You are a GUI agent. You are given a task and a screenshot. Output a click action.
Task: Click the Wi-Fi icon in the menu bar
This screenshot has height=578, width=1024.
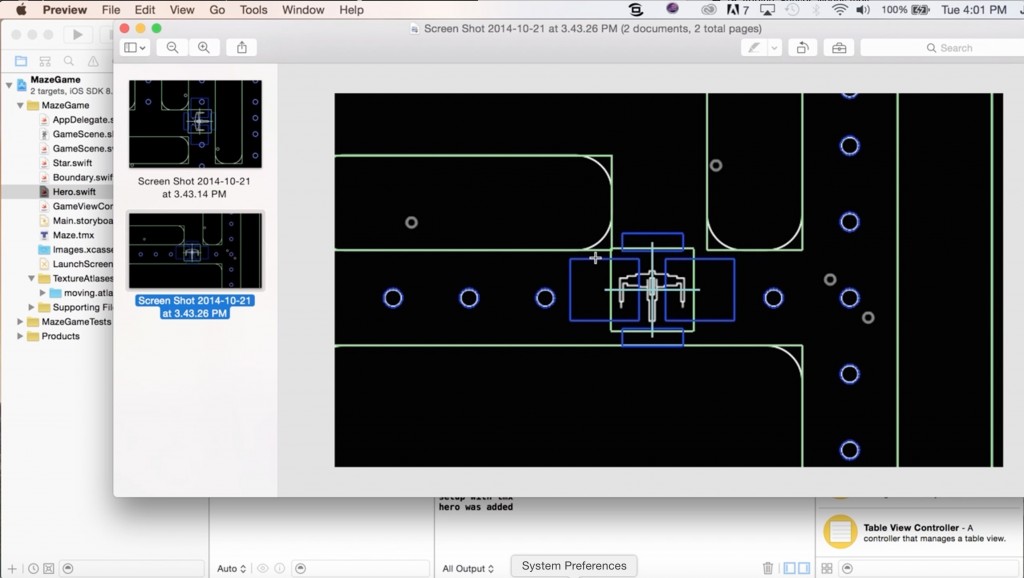[x=837, y=9]
